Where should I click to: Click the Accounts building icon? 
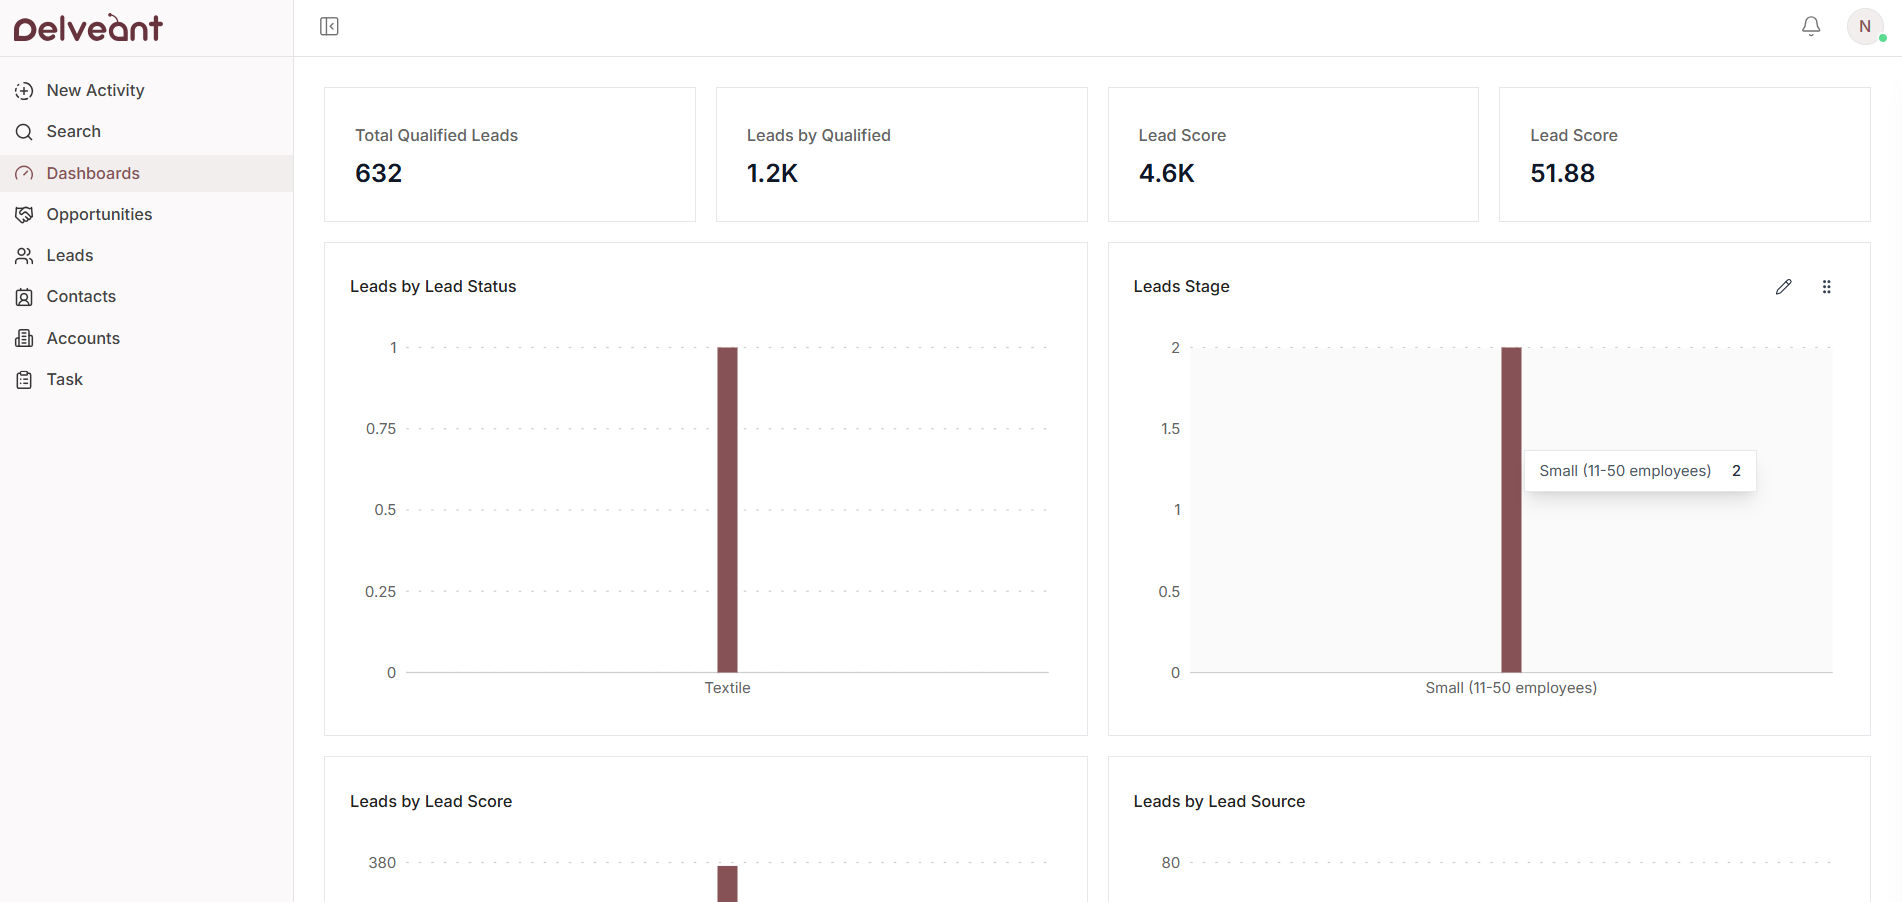[x=24, y=339]
